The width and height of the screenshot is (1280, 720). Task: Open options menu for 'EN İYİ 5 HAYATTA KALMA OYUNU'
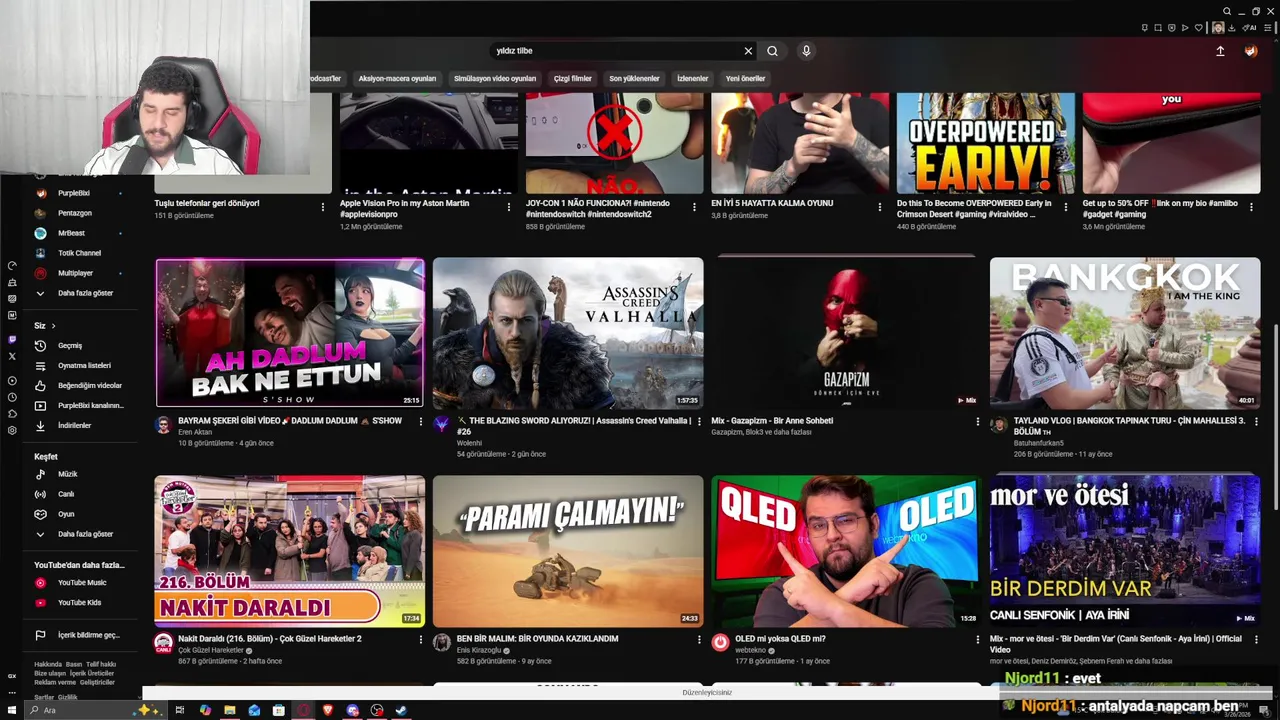pos(879,207)
